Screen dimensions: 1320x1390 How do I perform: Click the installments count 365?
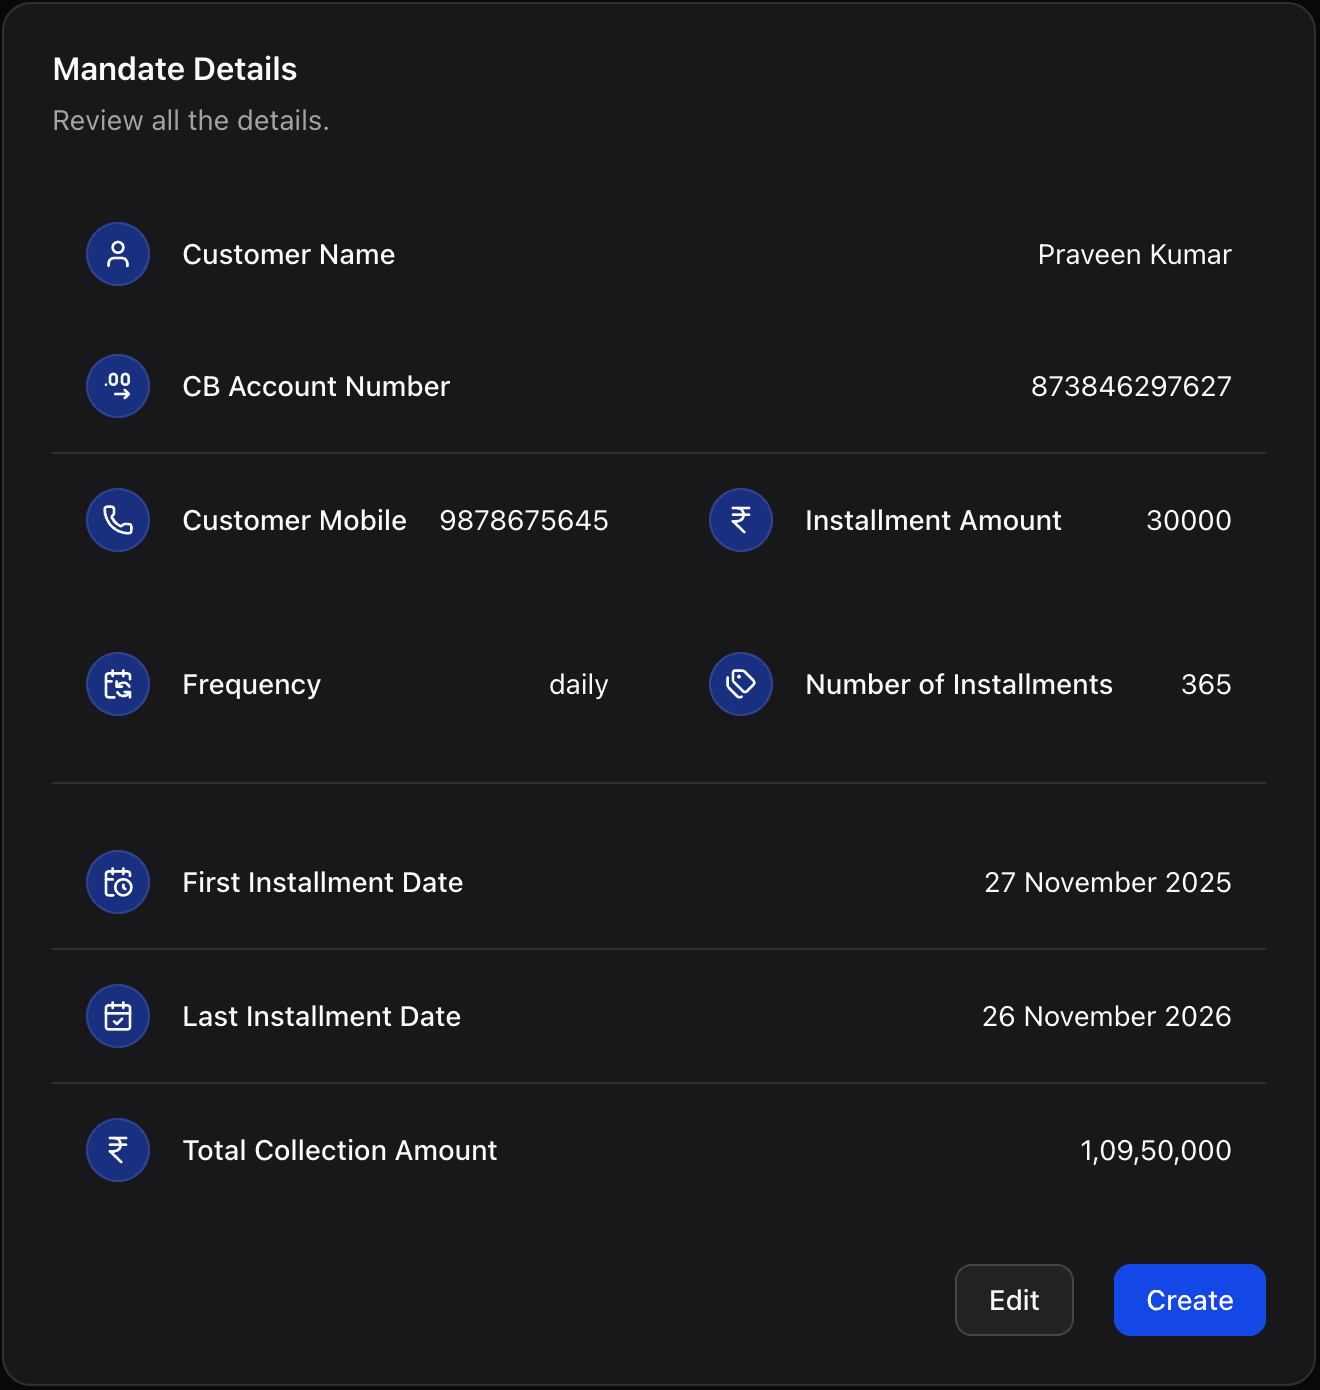tap(1205, 684)
